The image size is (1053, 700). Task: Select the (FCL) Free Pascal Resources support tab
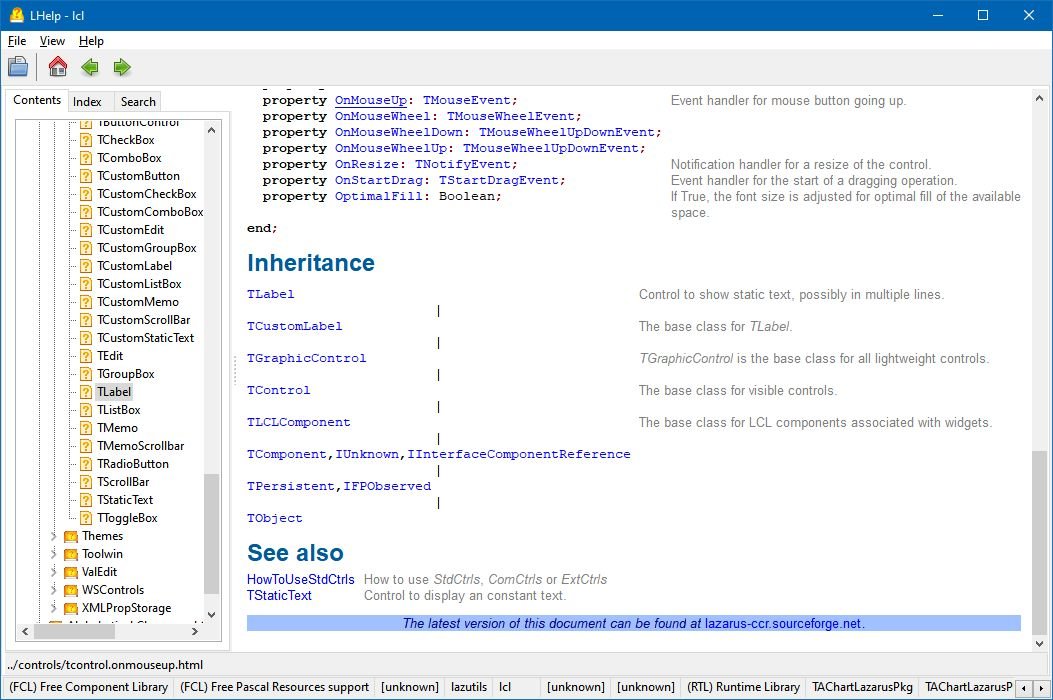[x=275, y=687]
